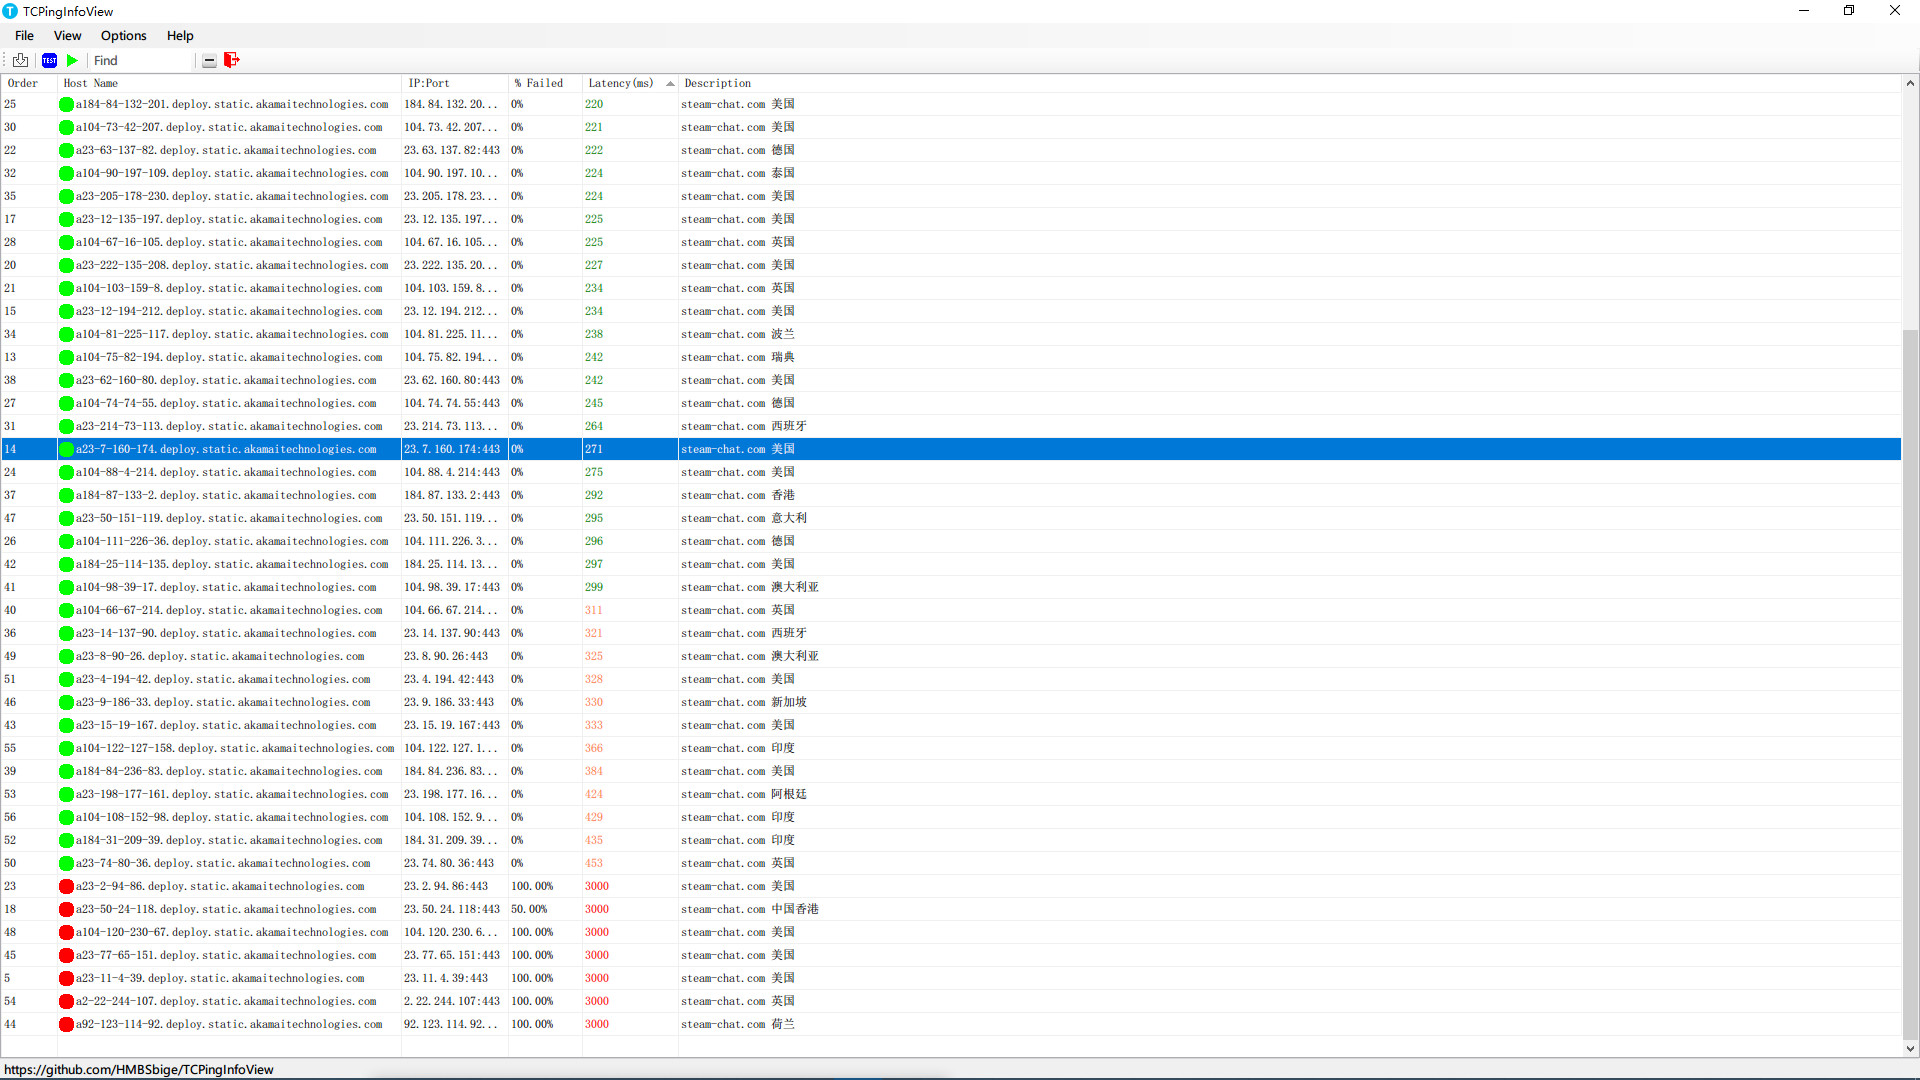Click the blue TEST toolbar icon
The image size is (1920, 1080).
[49, 60]
